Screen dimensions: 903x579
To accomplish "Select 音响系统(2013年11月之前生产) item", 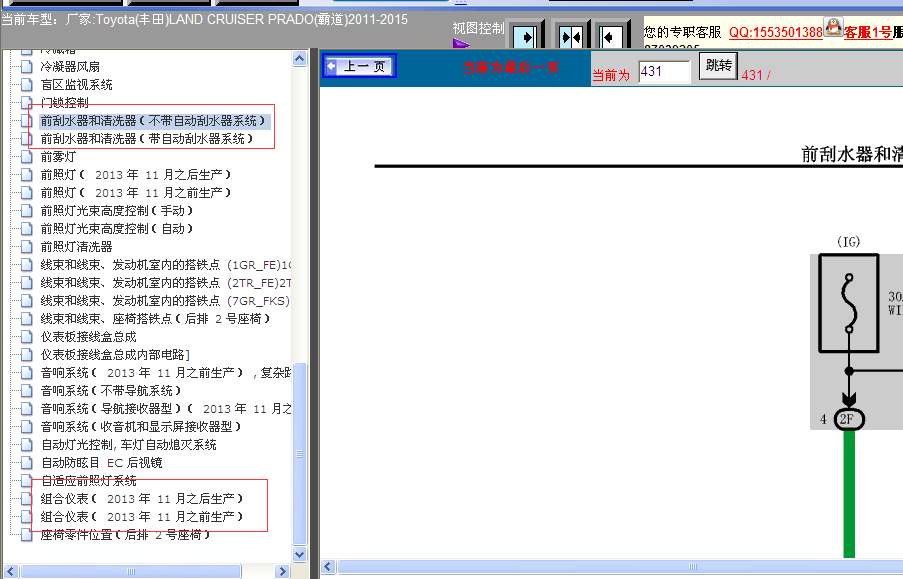I will click(165, 373).
